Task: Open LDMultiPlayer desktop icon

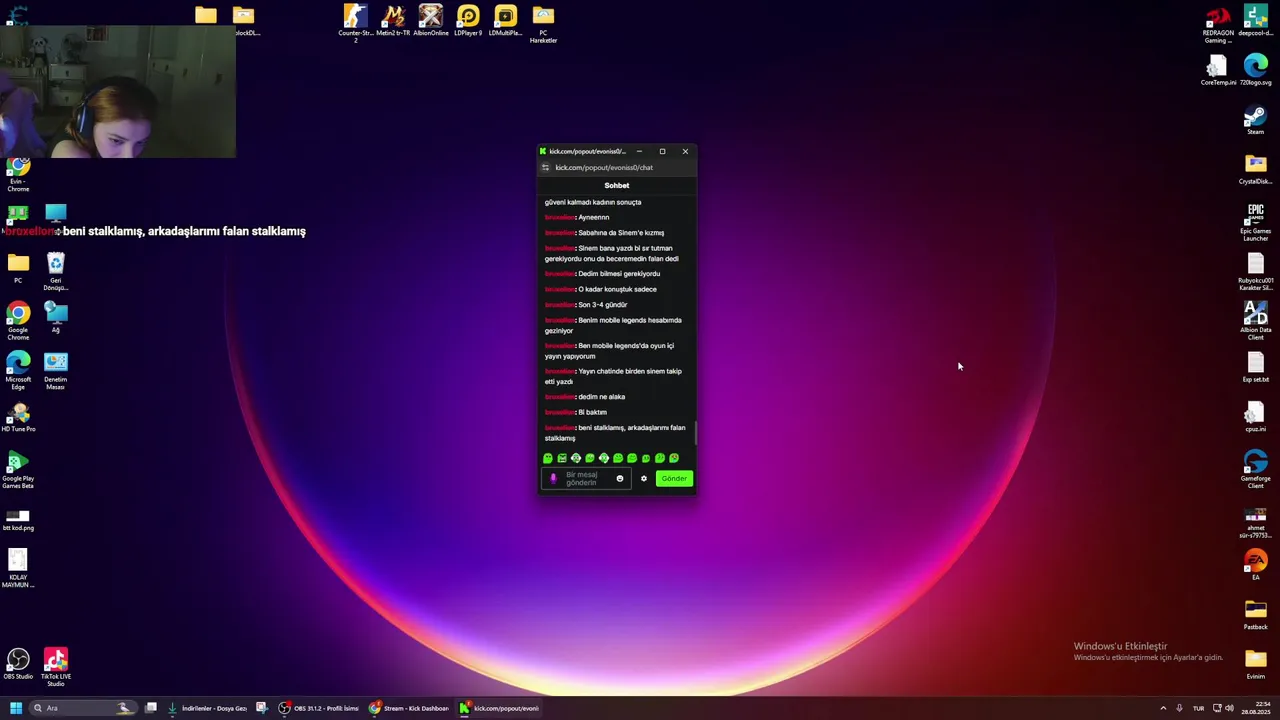Action: [x=505, y=20]
